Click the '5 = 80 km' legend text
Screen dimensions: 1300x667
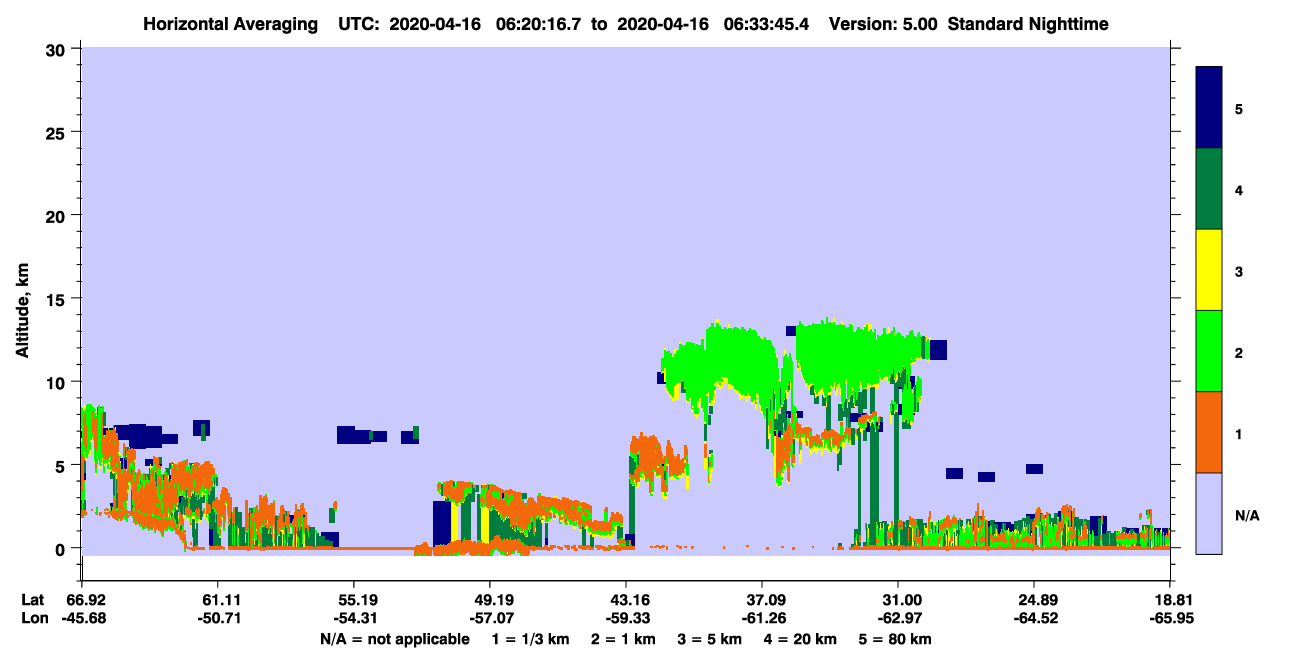tap(895, 639)
